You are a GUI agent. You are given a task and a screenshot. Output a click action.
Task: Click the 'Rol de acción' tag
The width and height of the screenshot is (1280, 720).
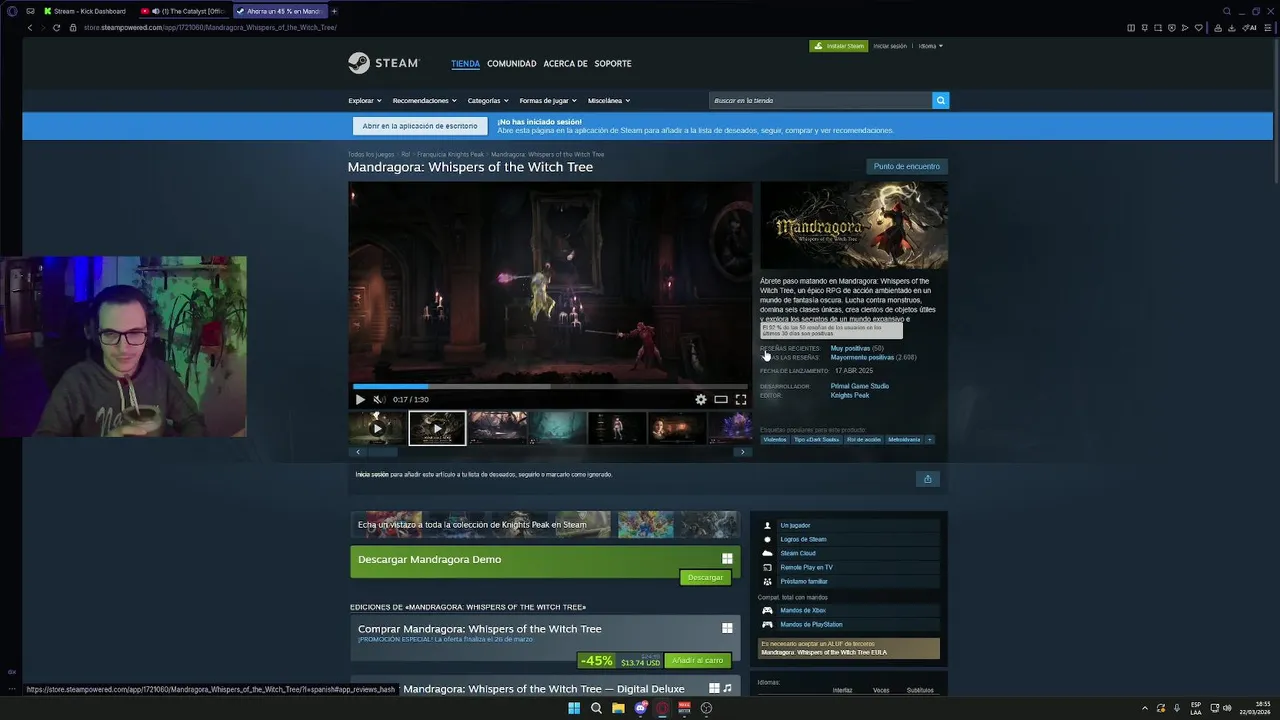(x=864, y=439)
